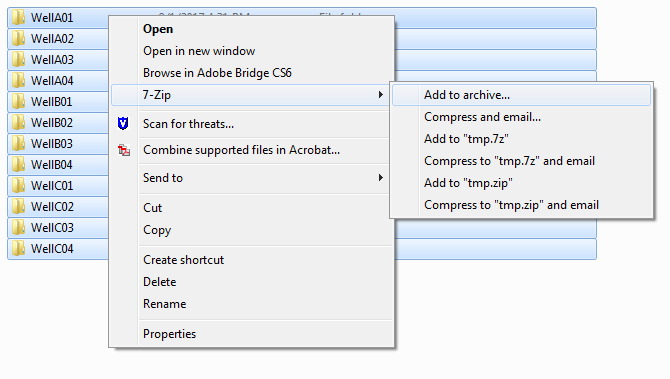
Task: Select the WellB03 folder icon
Action: 18,144
